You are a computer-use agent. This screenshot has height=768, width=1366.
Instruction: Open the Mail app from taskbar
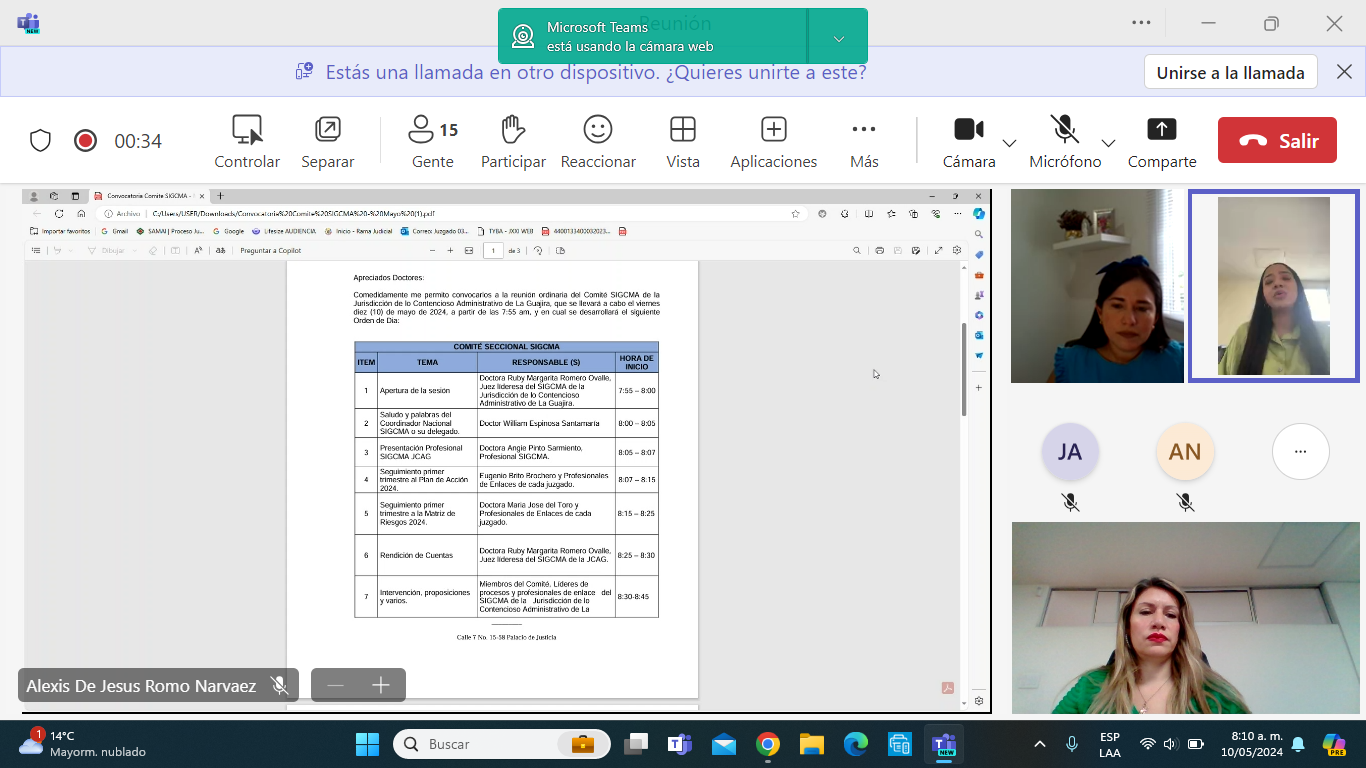click(x=724, y=744)
